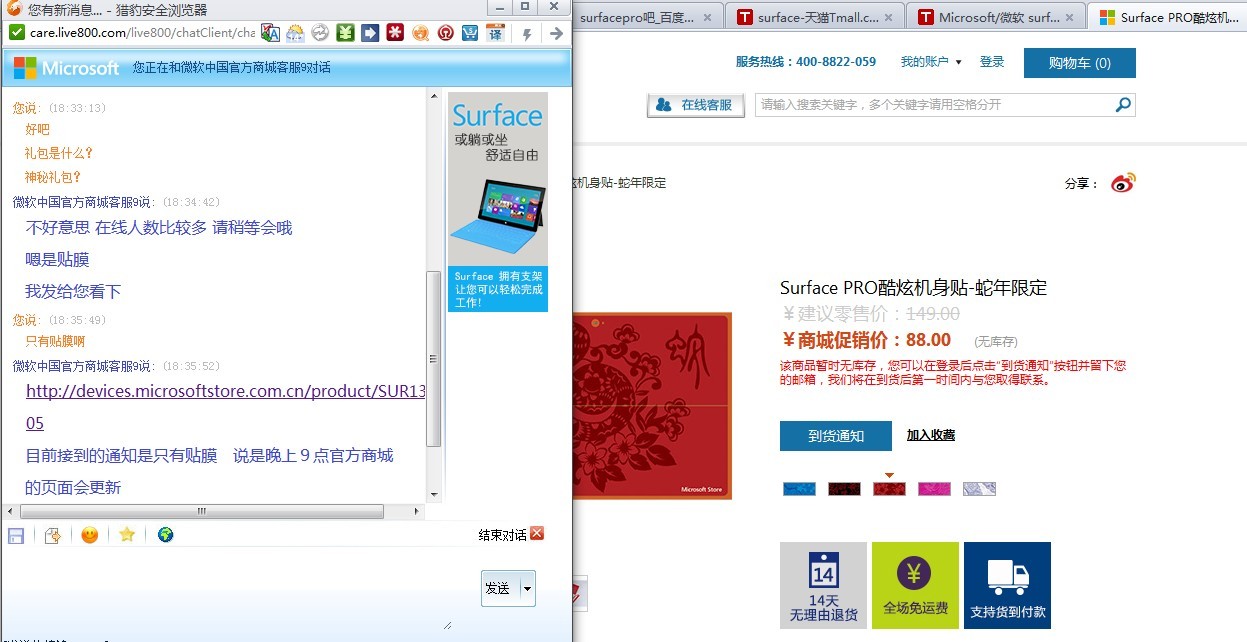Click the chat horizontal scroll left arrow
This screenshot has height=642, width=1247.
tap(12, 511)
